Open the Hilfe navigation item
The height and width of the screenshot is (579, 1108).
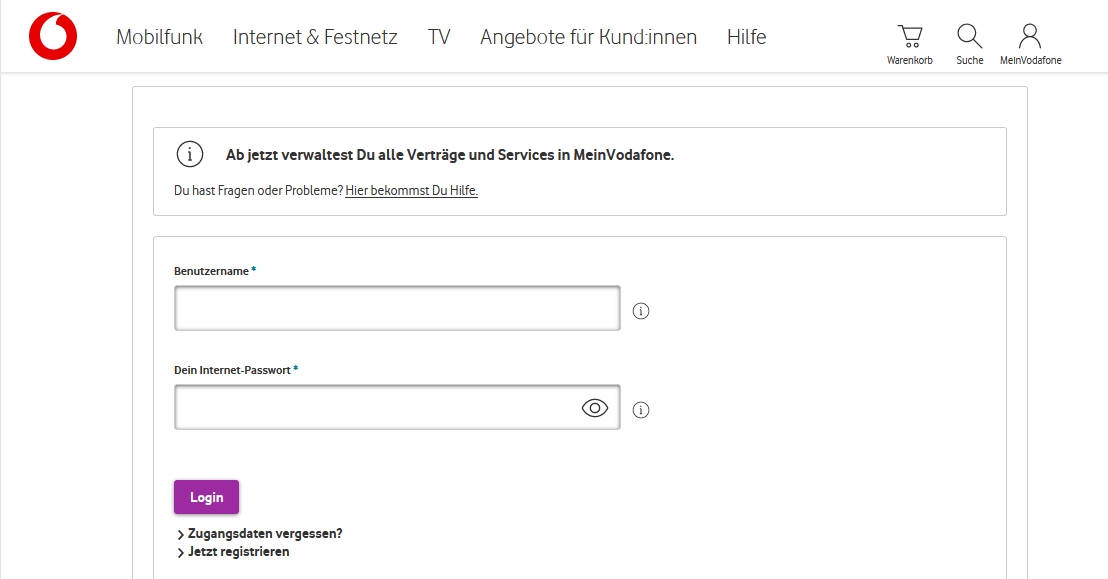[746, 37]
